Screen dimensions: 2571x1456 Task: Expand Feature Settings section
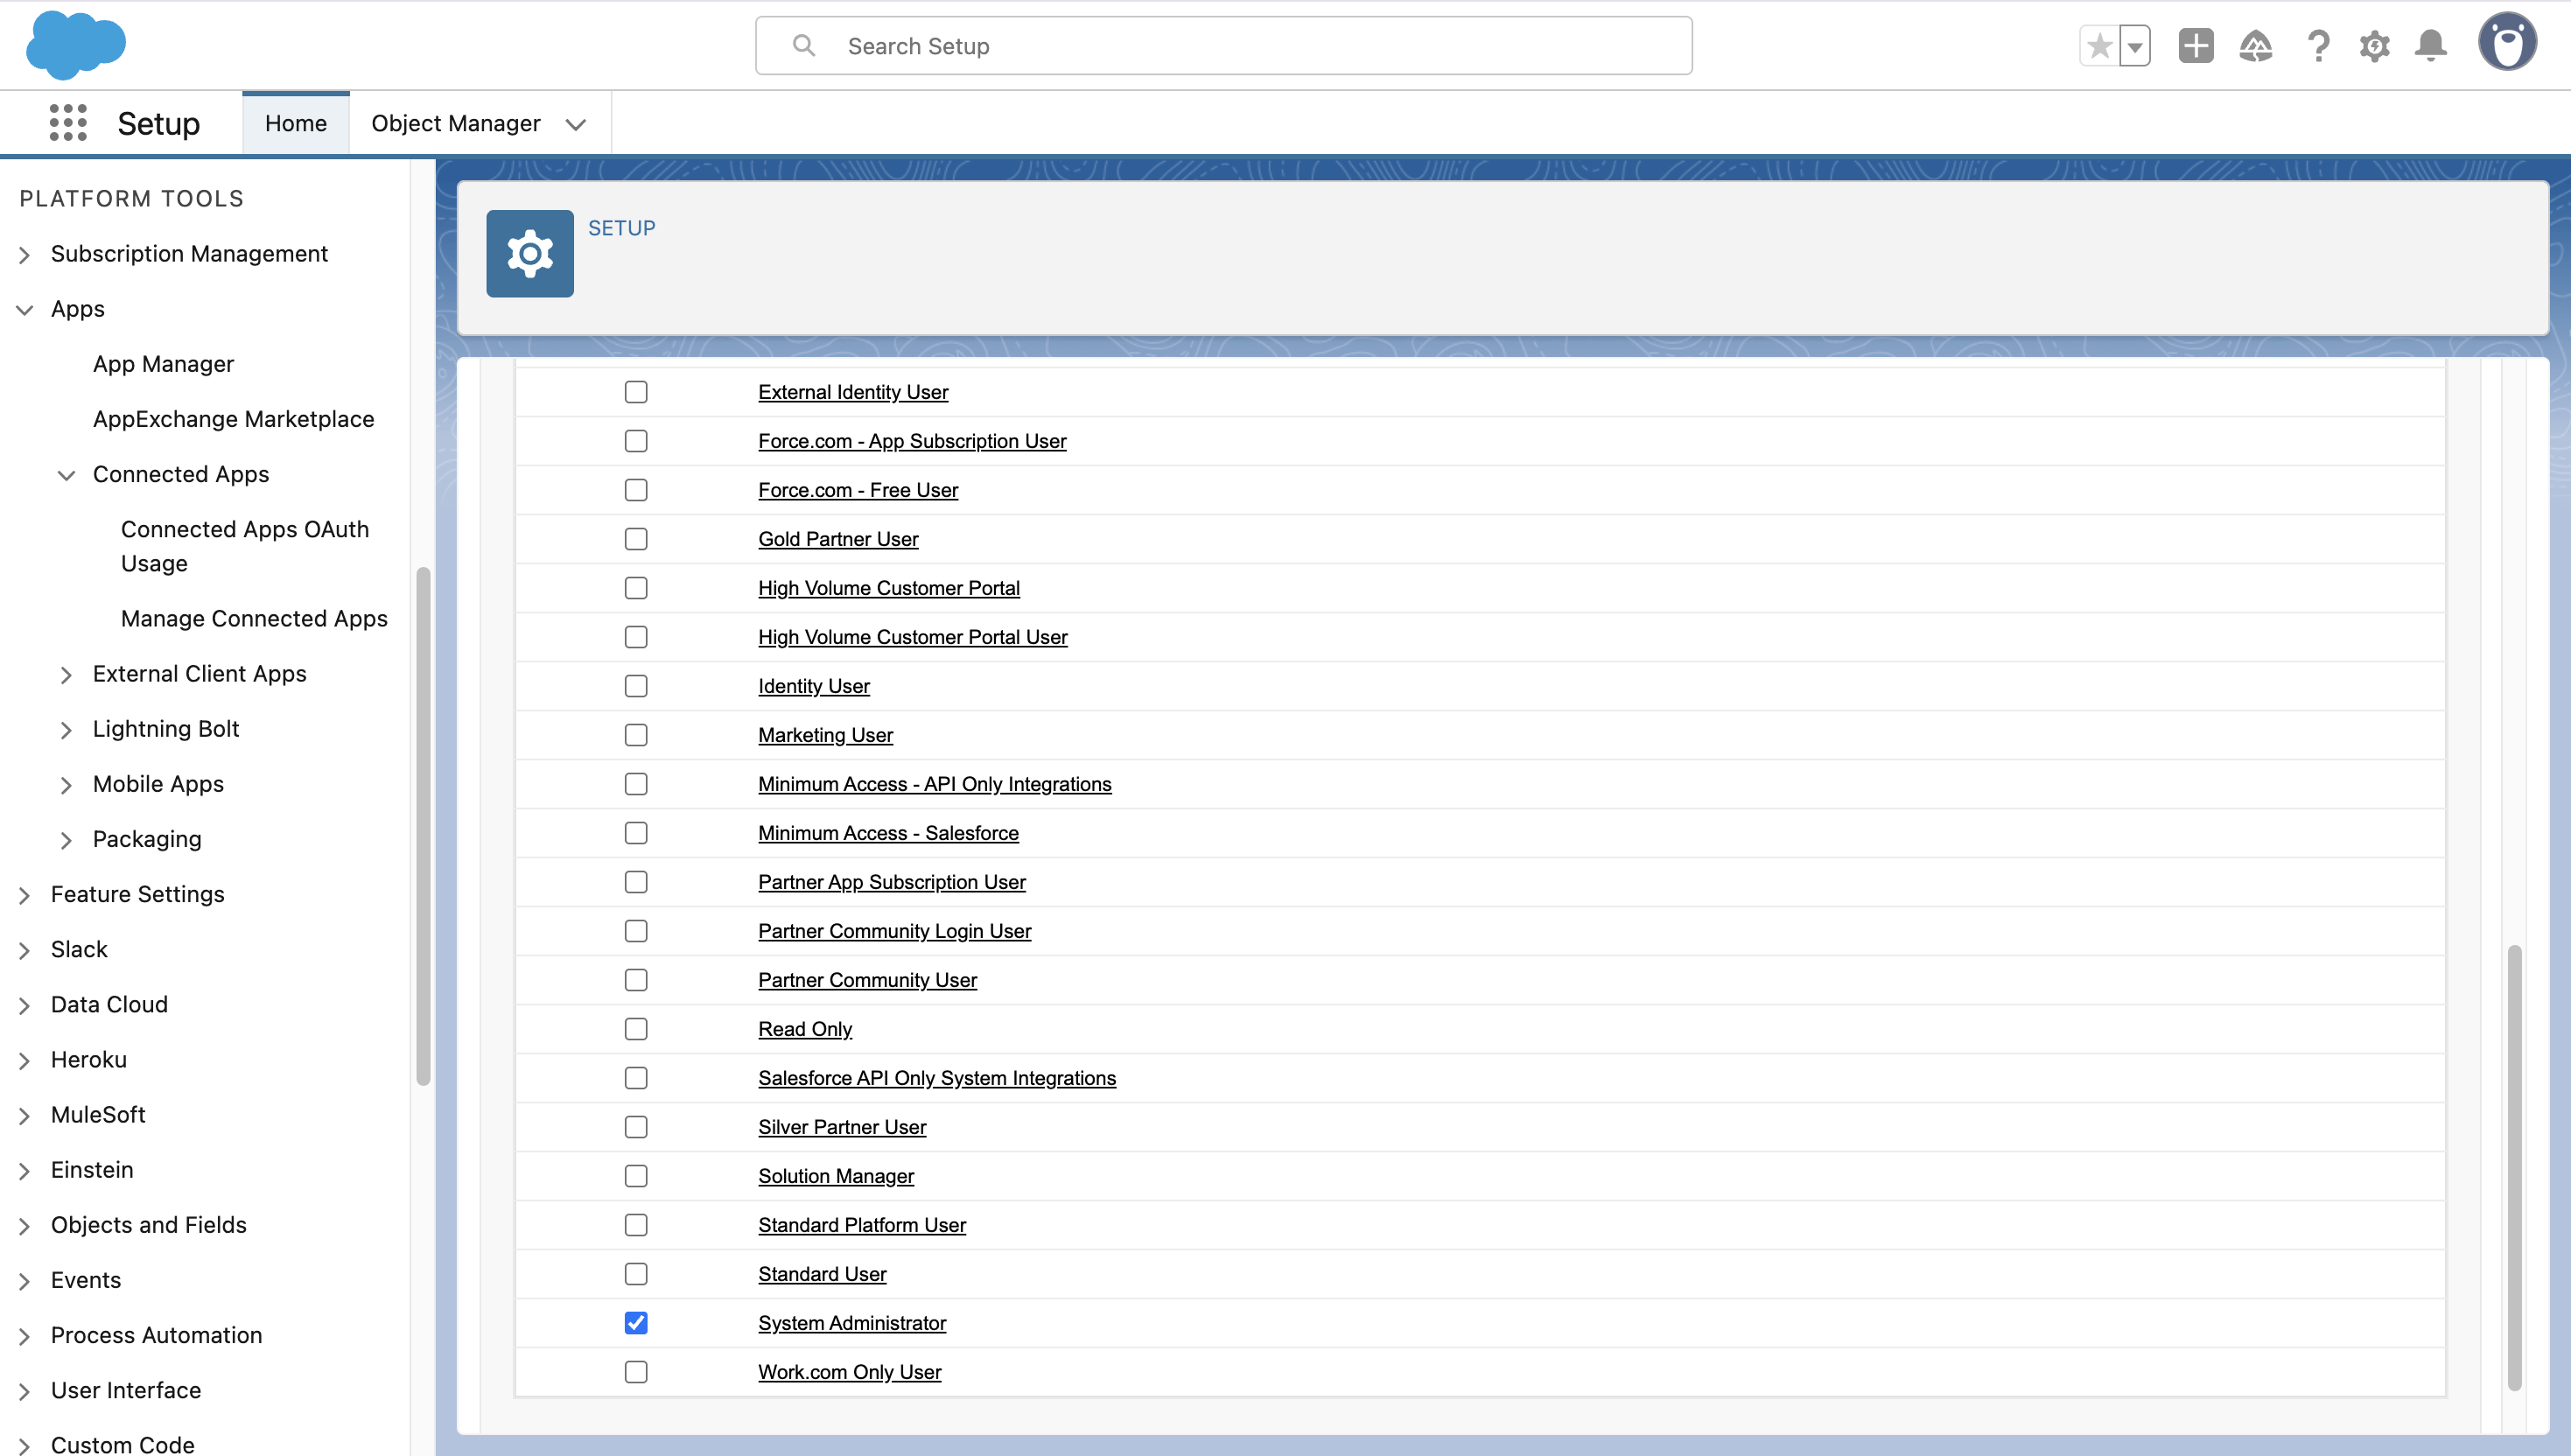tap(25, 895)
